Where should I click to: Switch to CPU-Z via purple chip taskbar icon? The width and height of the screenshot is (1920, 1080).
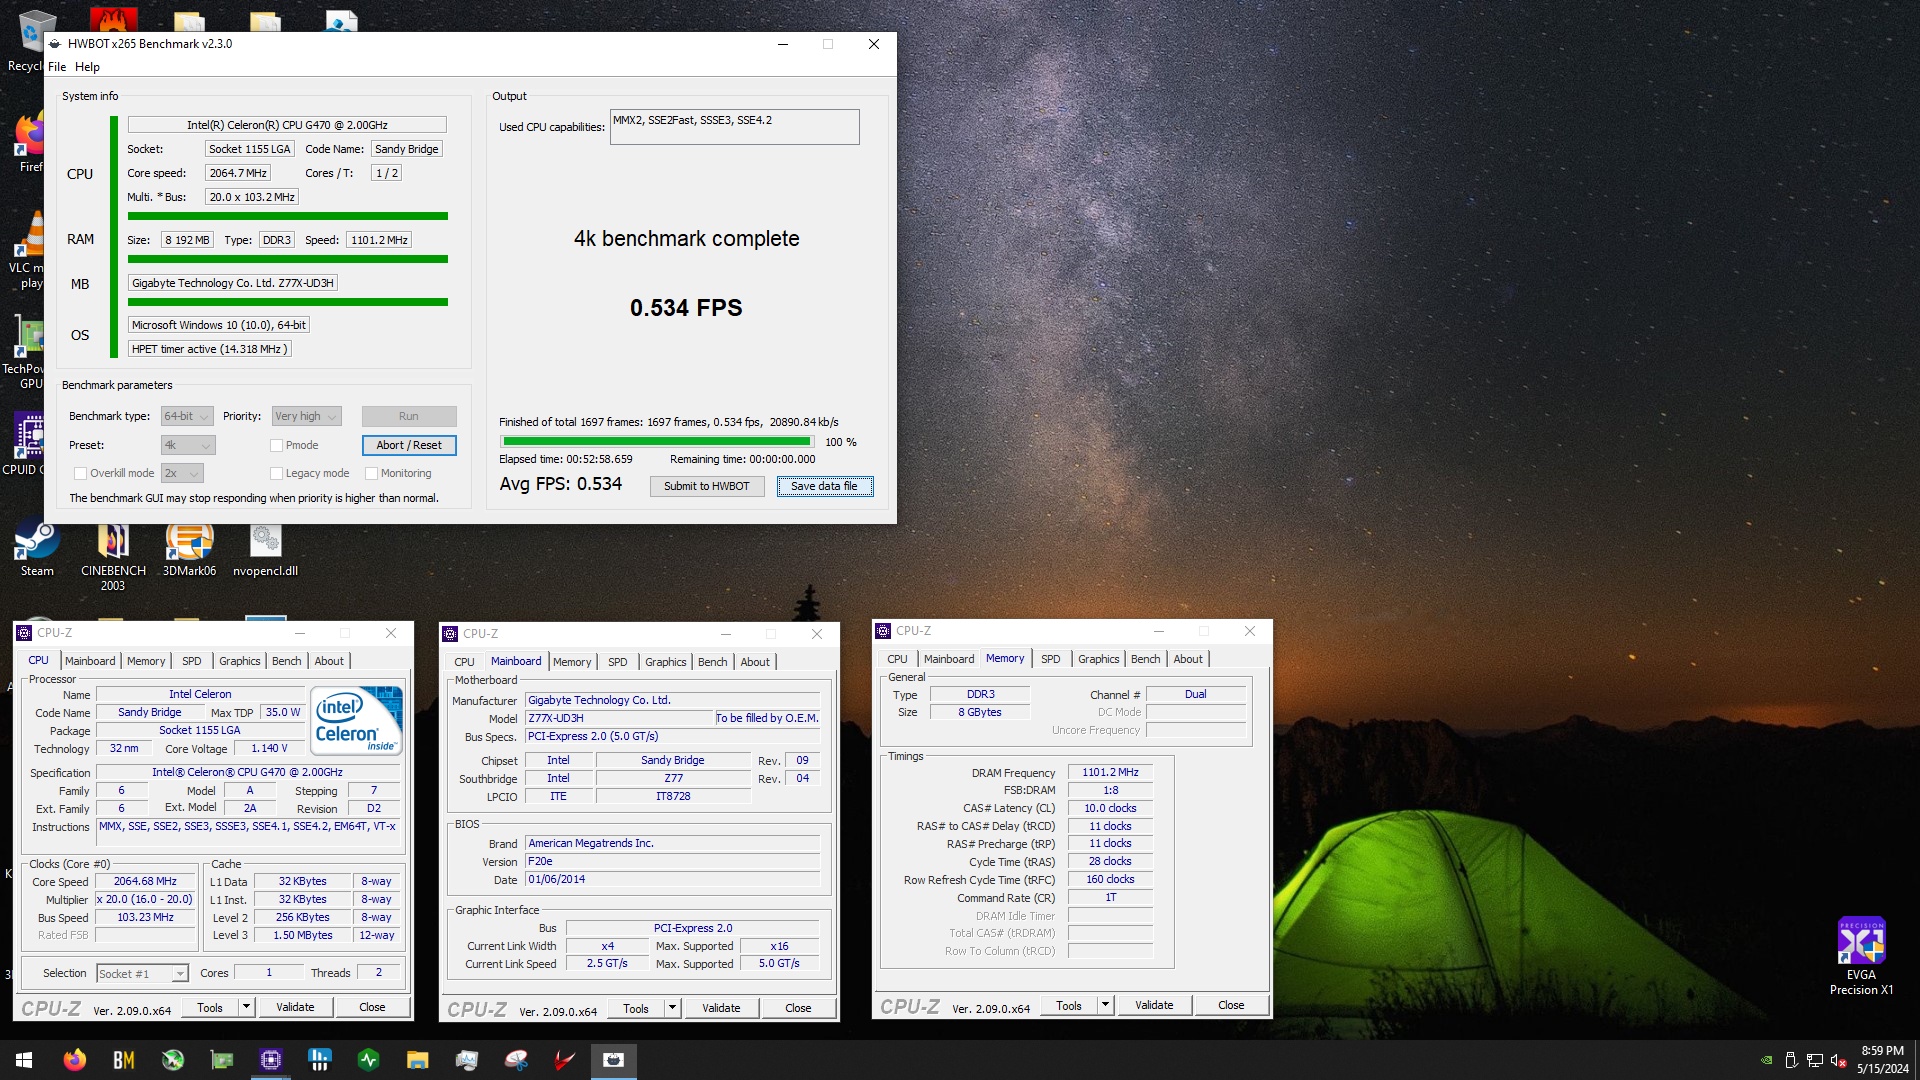pos(270,1060)
